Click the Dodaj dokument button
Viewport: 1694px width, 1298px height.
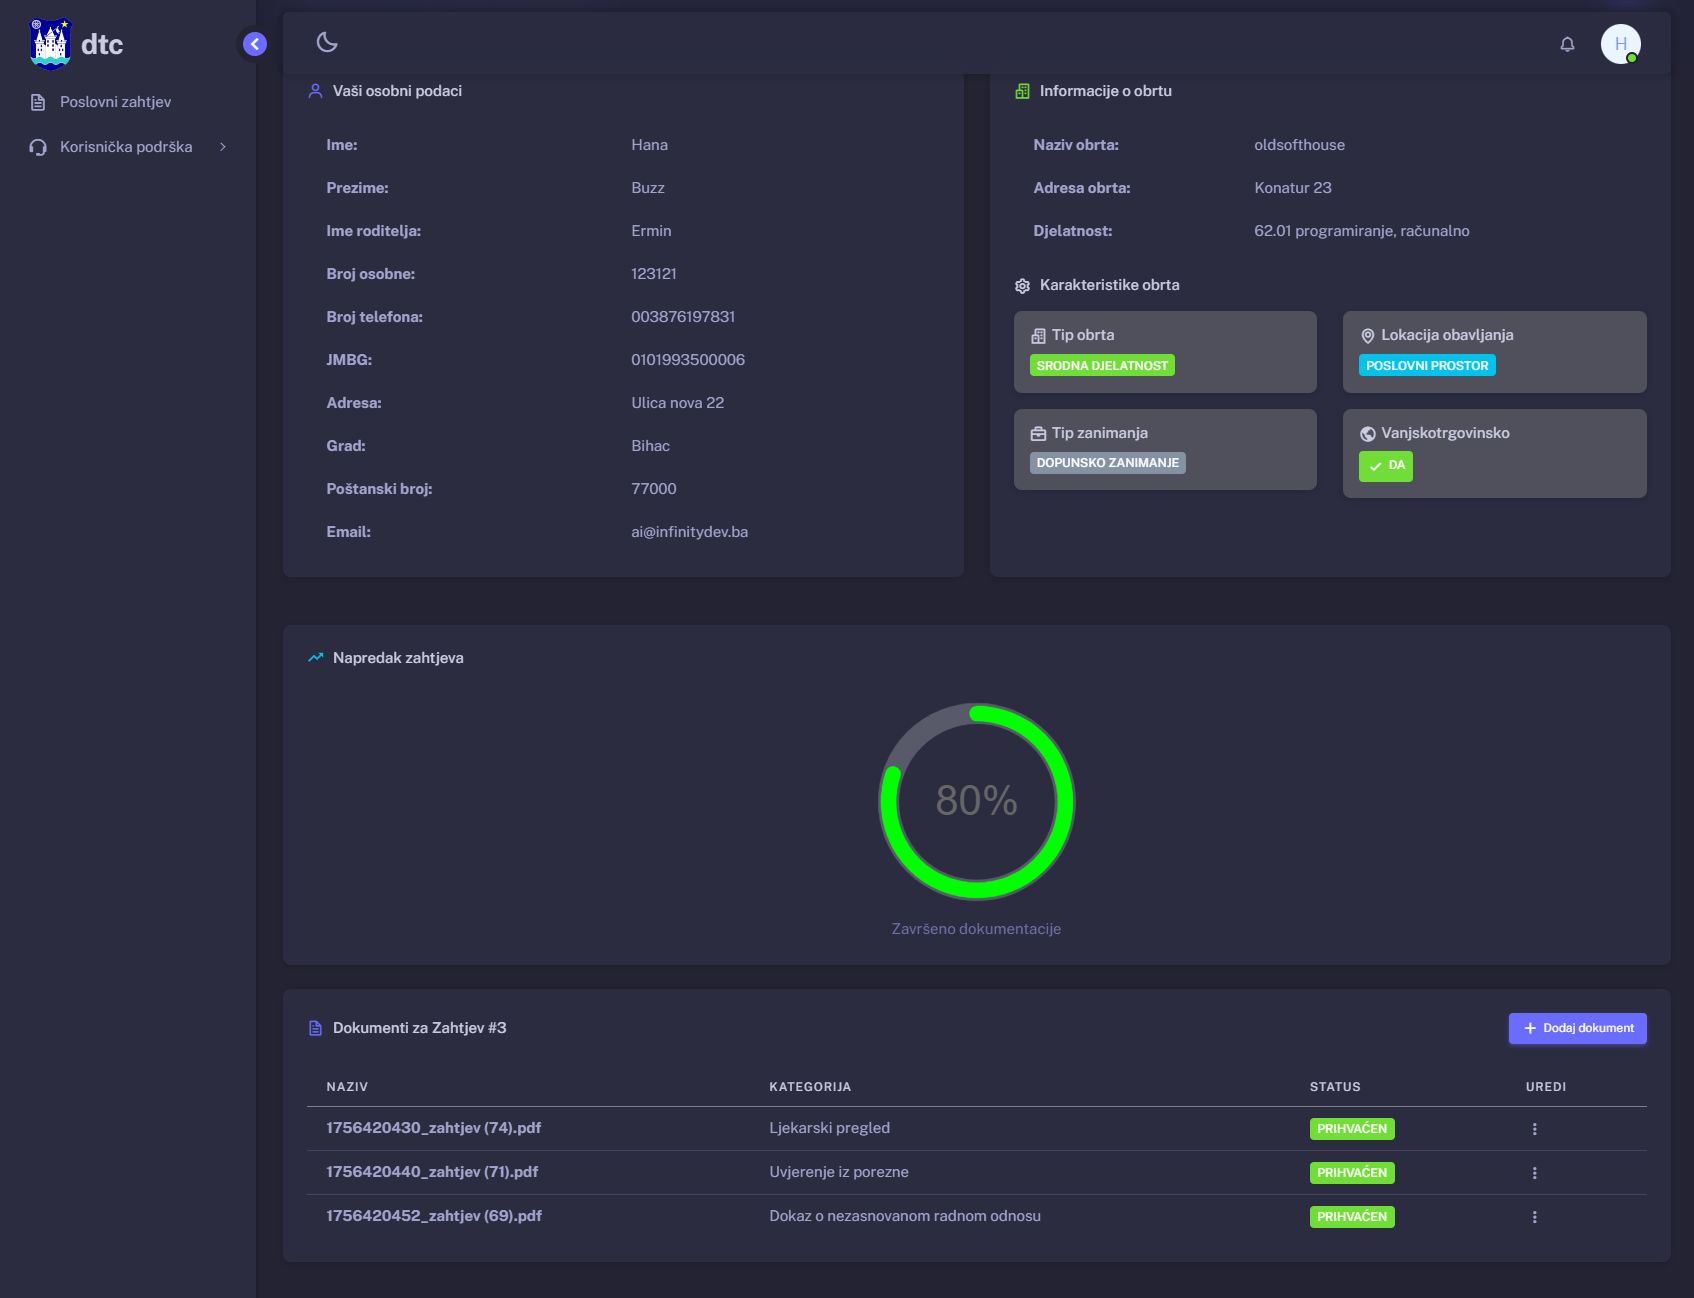[x=1577, y=1028]
